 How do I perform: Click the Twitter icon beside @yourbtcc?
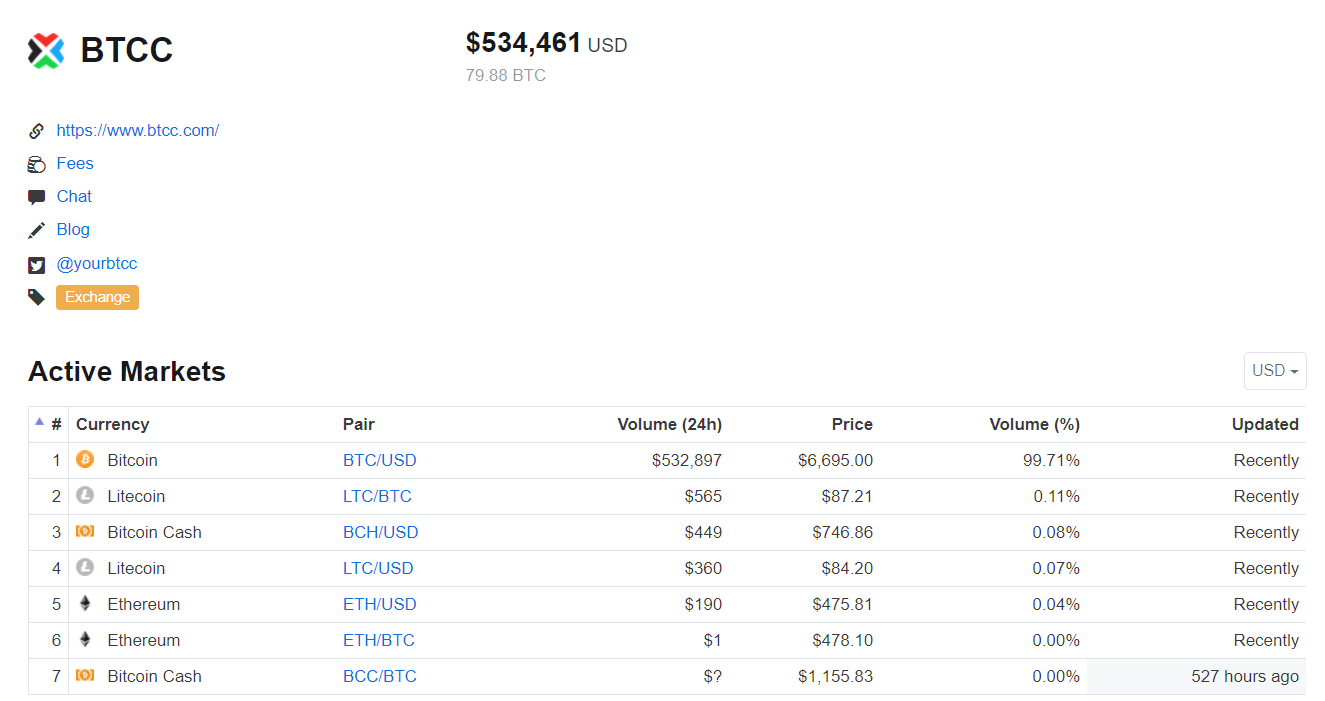pyautogui.click(x=37, y=265)
